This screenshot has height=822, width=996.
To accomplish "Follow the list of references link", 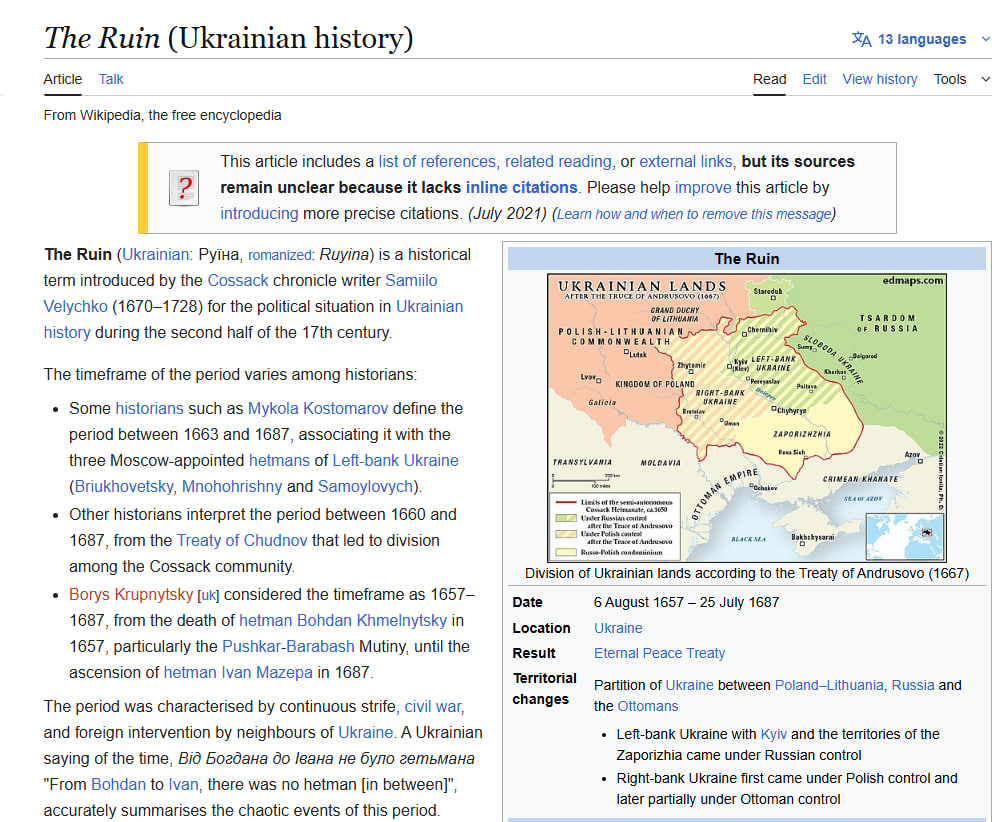I will click(x=437, y=161).
